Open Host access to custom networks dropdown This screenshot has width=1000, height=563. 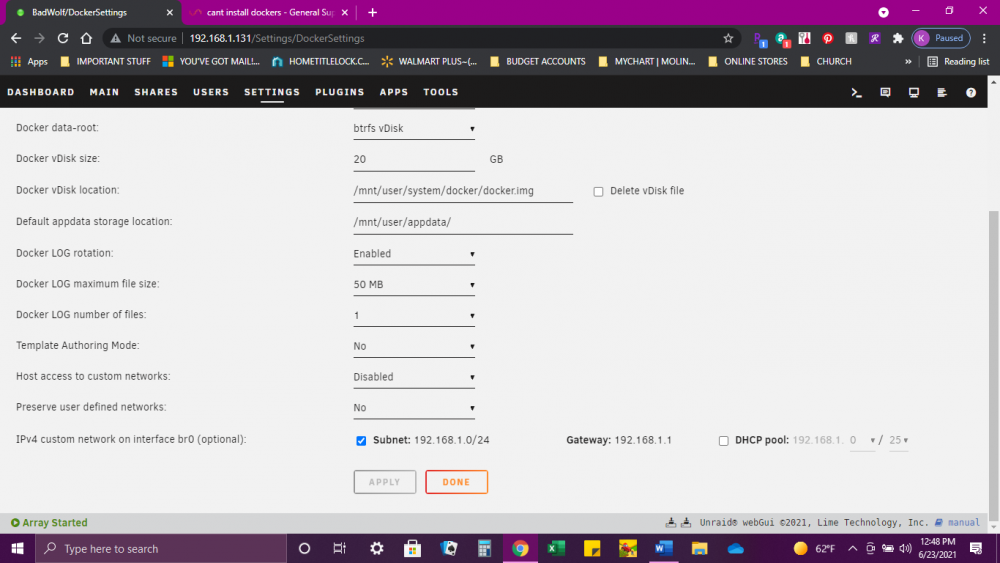414,377
